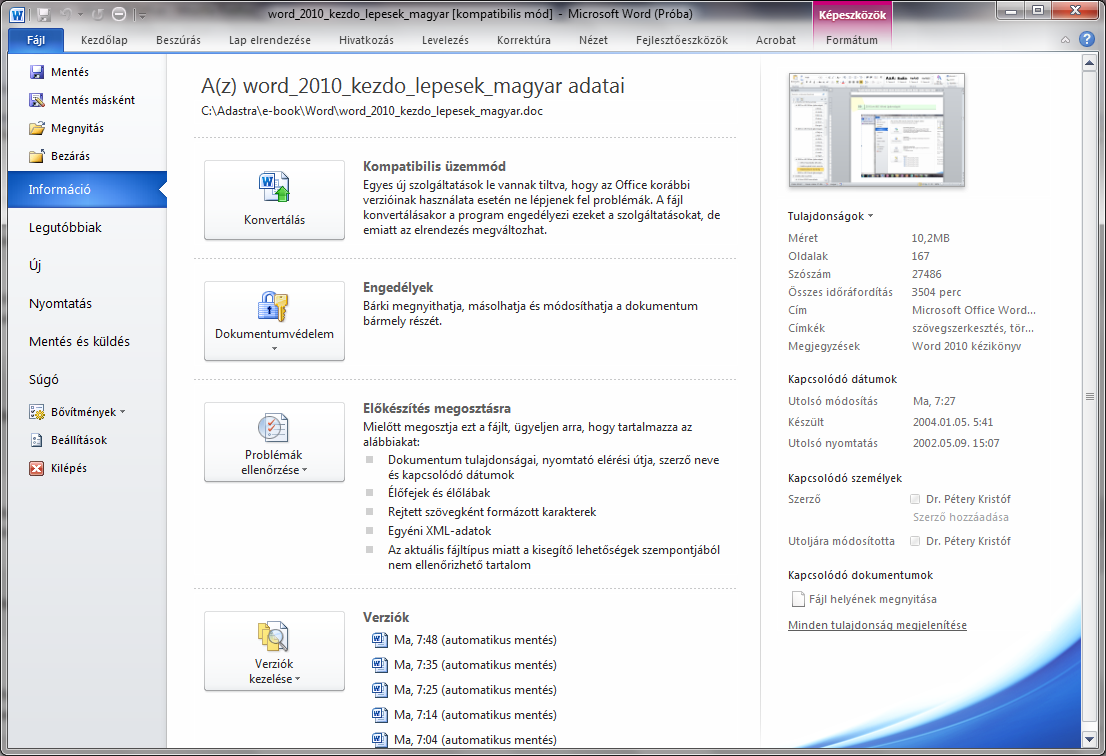The height and width of the screenshot is (756, 1106).
Task: Click Fájl helyének megnyitása link
Action: point(873,599)
